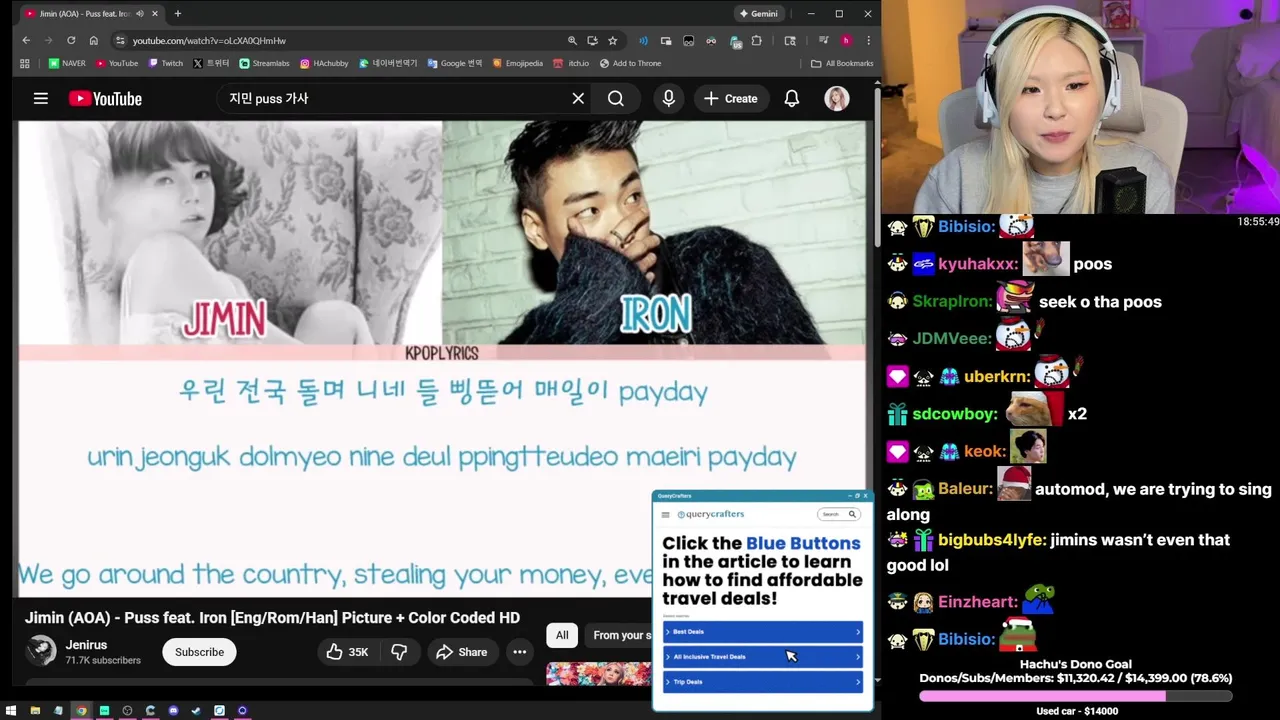
Task: Start voice search with the microphone
Action: (668, 98)
